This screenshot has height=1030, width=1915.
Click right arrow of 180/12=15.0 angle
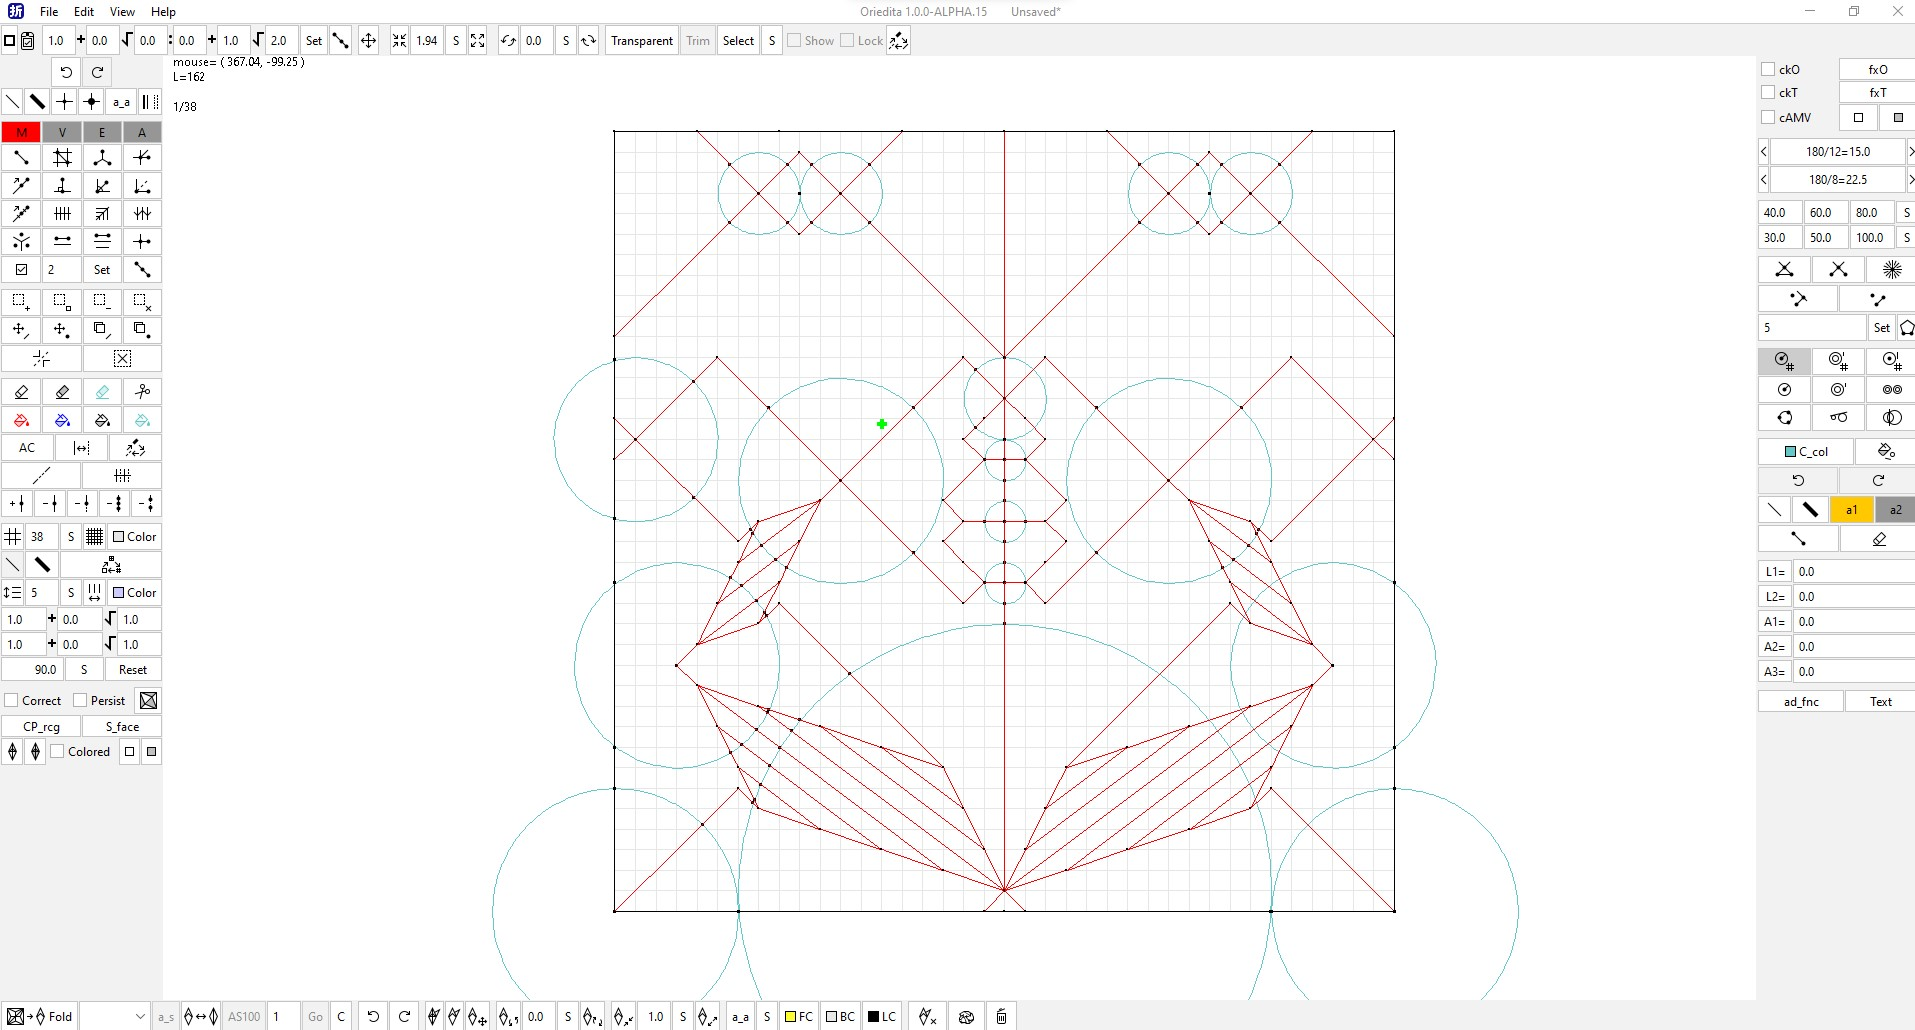[1910, 152]
